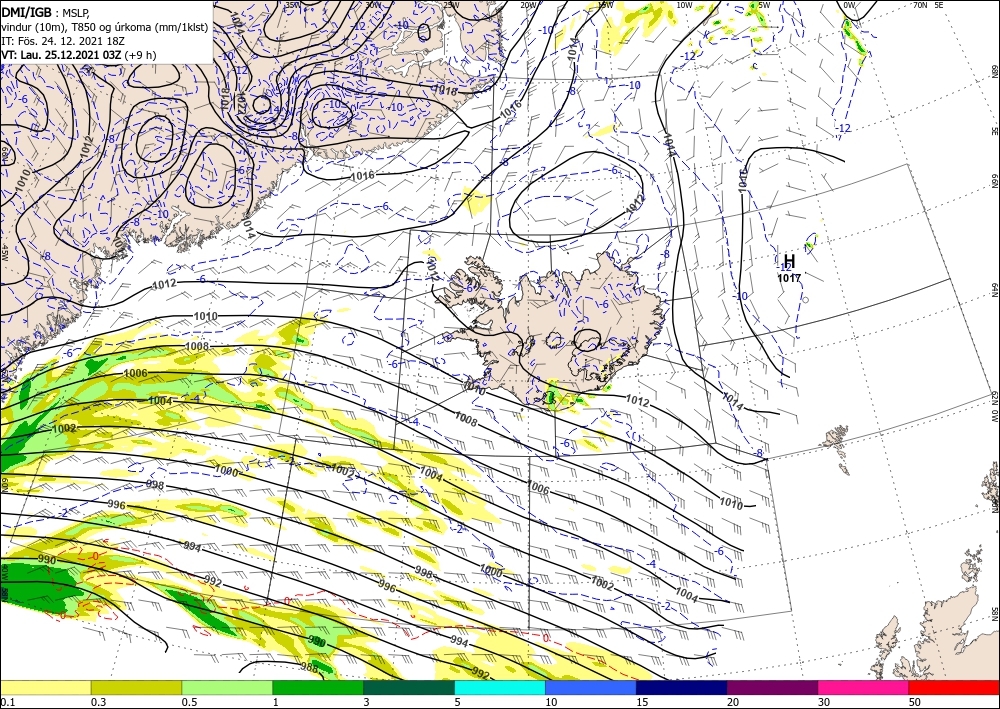Click the 988 isobar label
The width and height of the screenshot is (1000, 709).
(309, 666)
